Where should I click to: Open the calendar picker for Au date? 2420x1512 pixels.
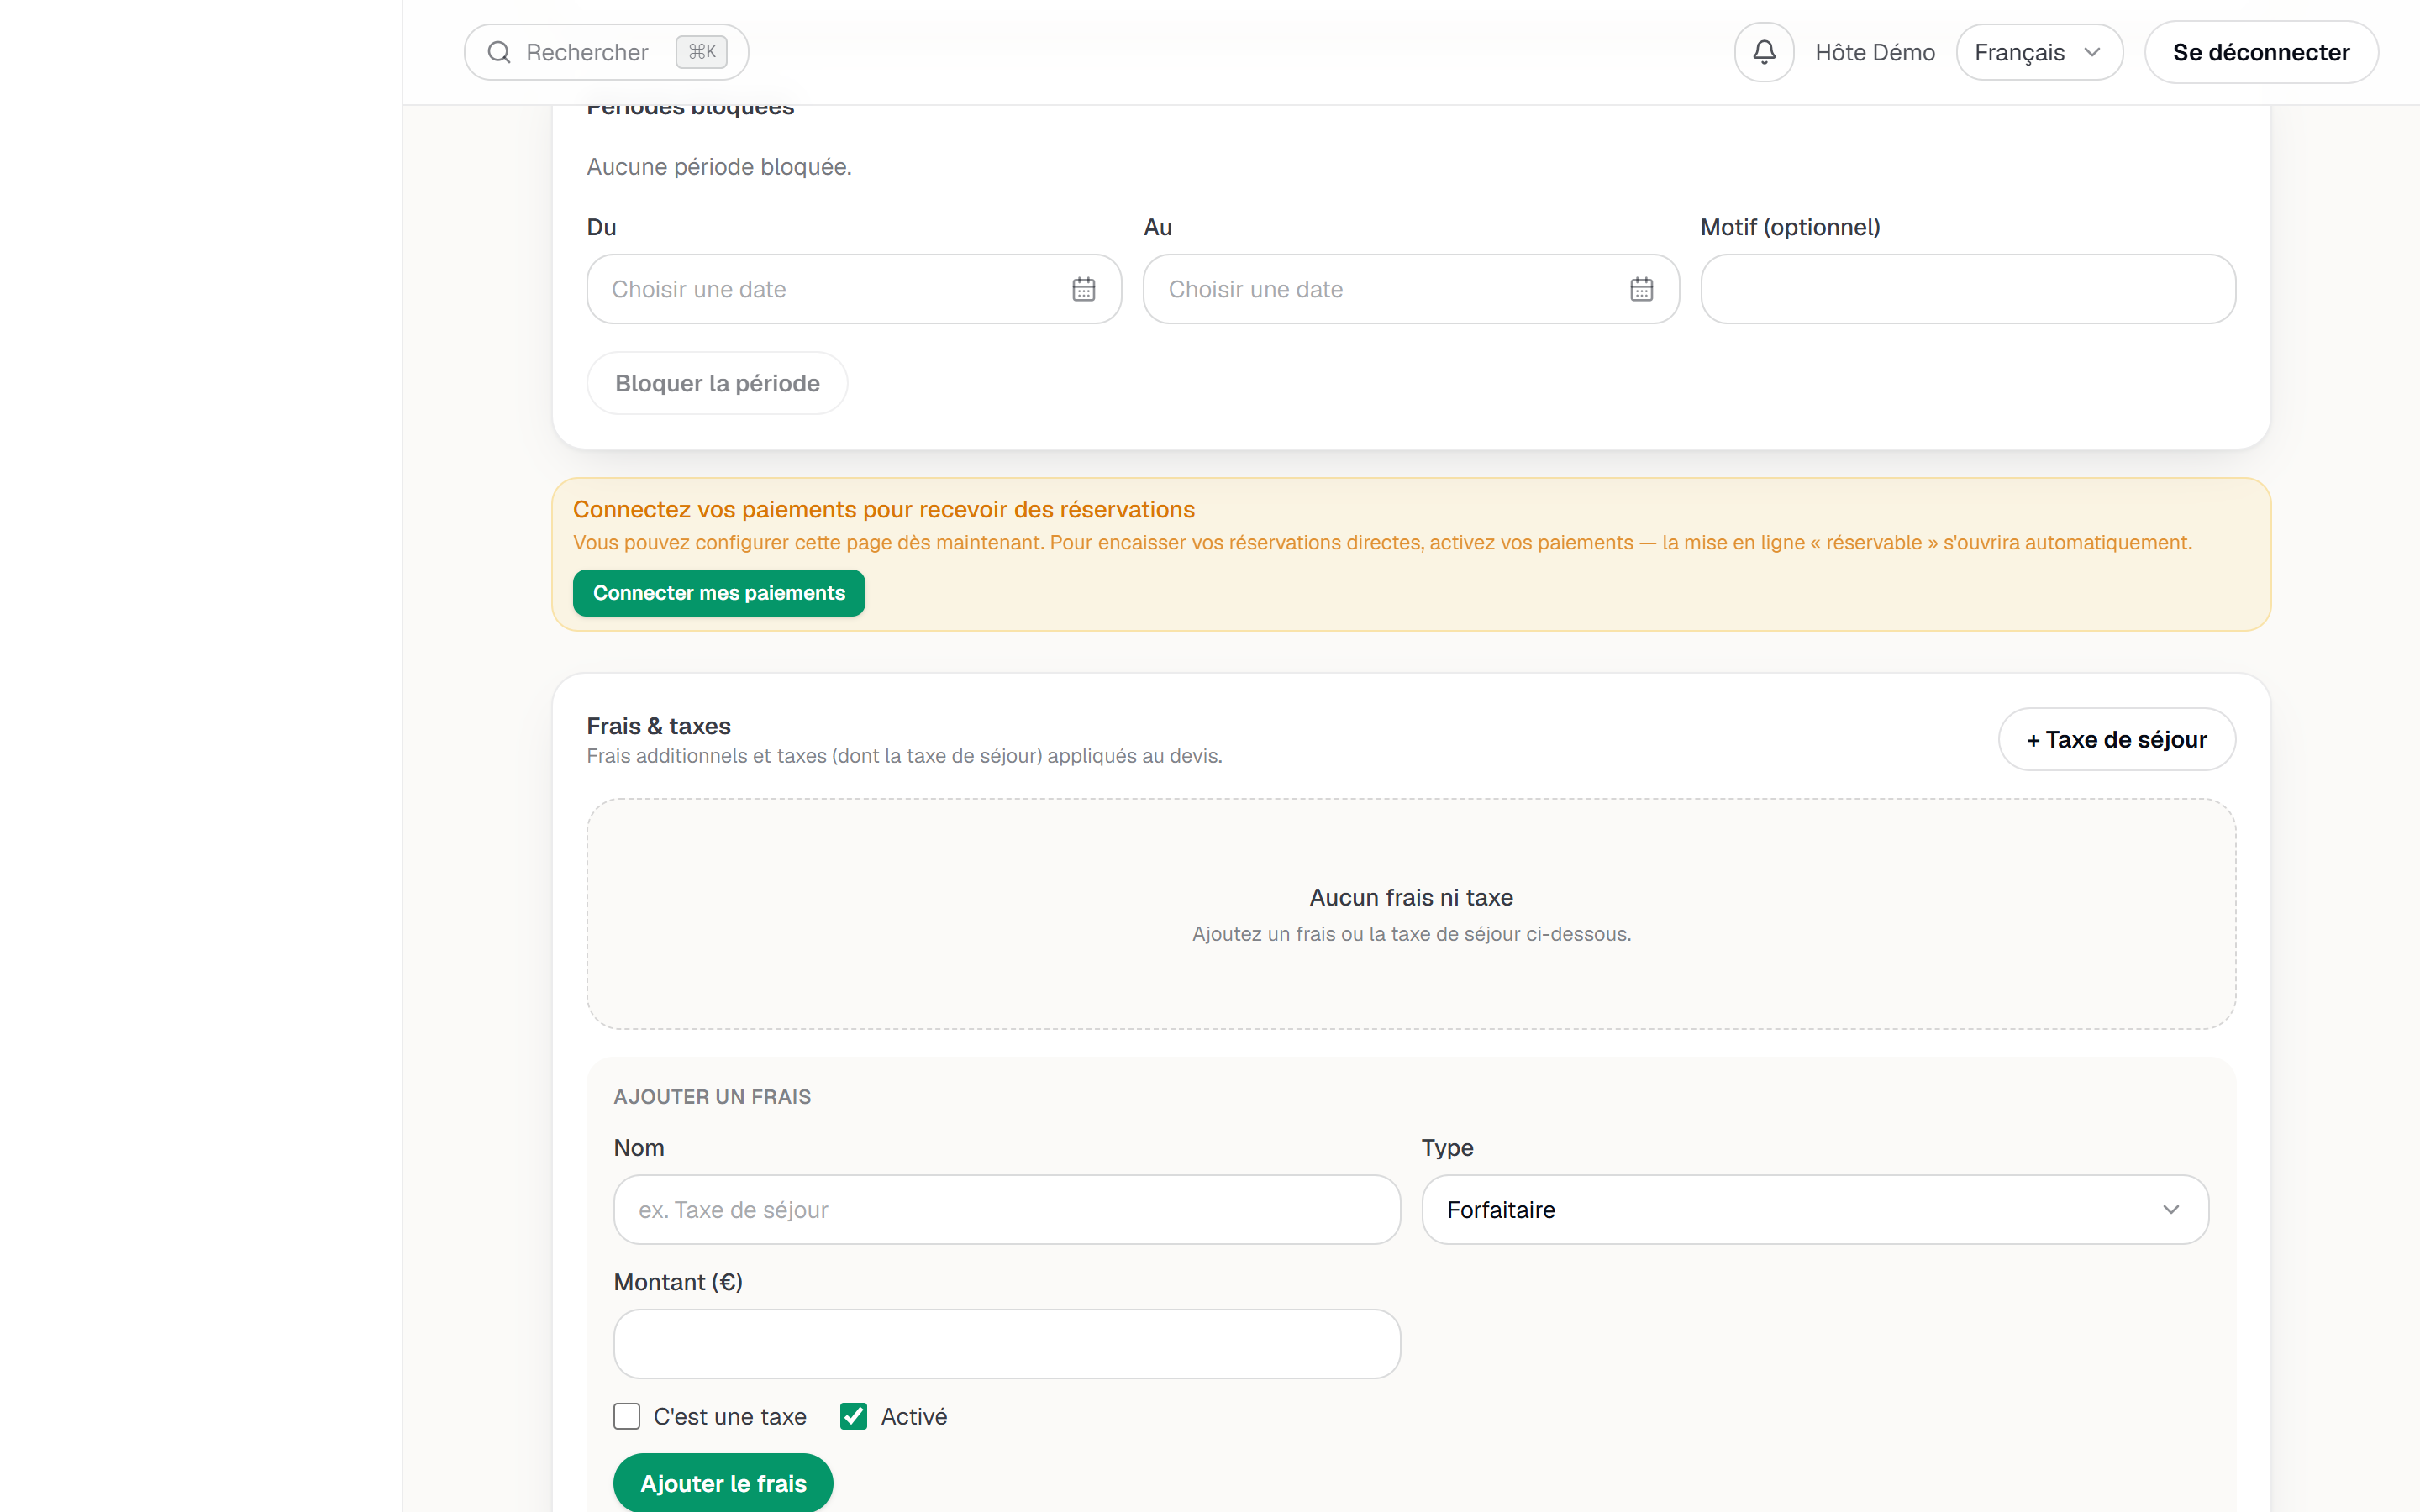[x=1641, y=289]
